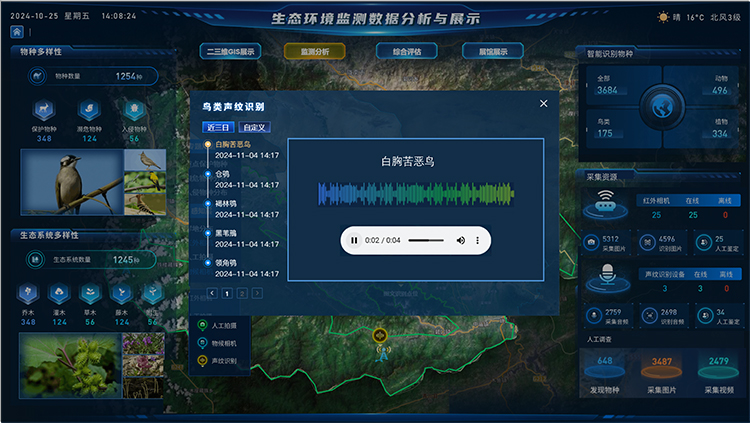Click the infrared camera WiFi device icon

[606, 203]
